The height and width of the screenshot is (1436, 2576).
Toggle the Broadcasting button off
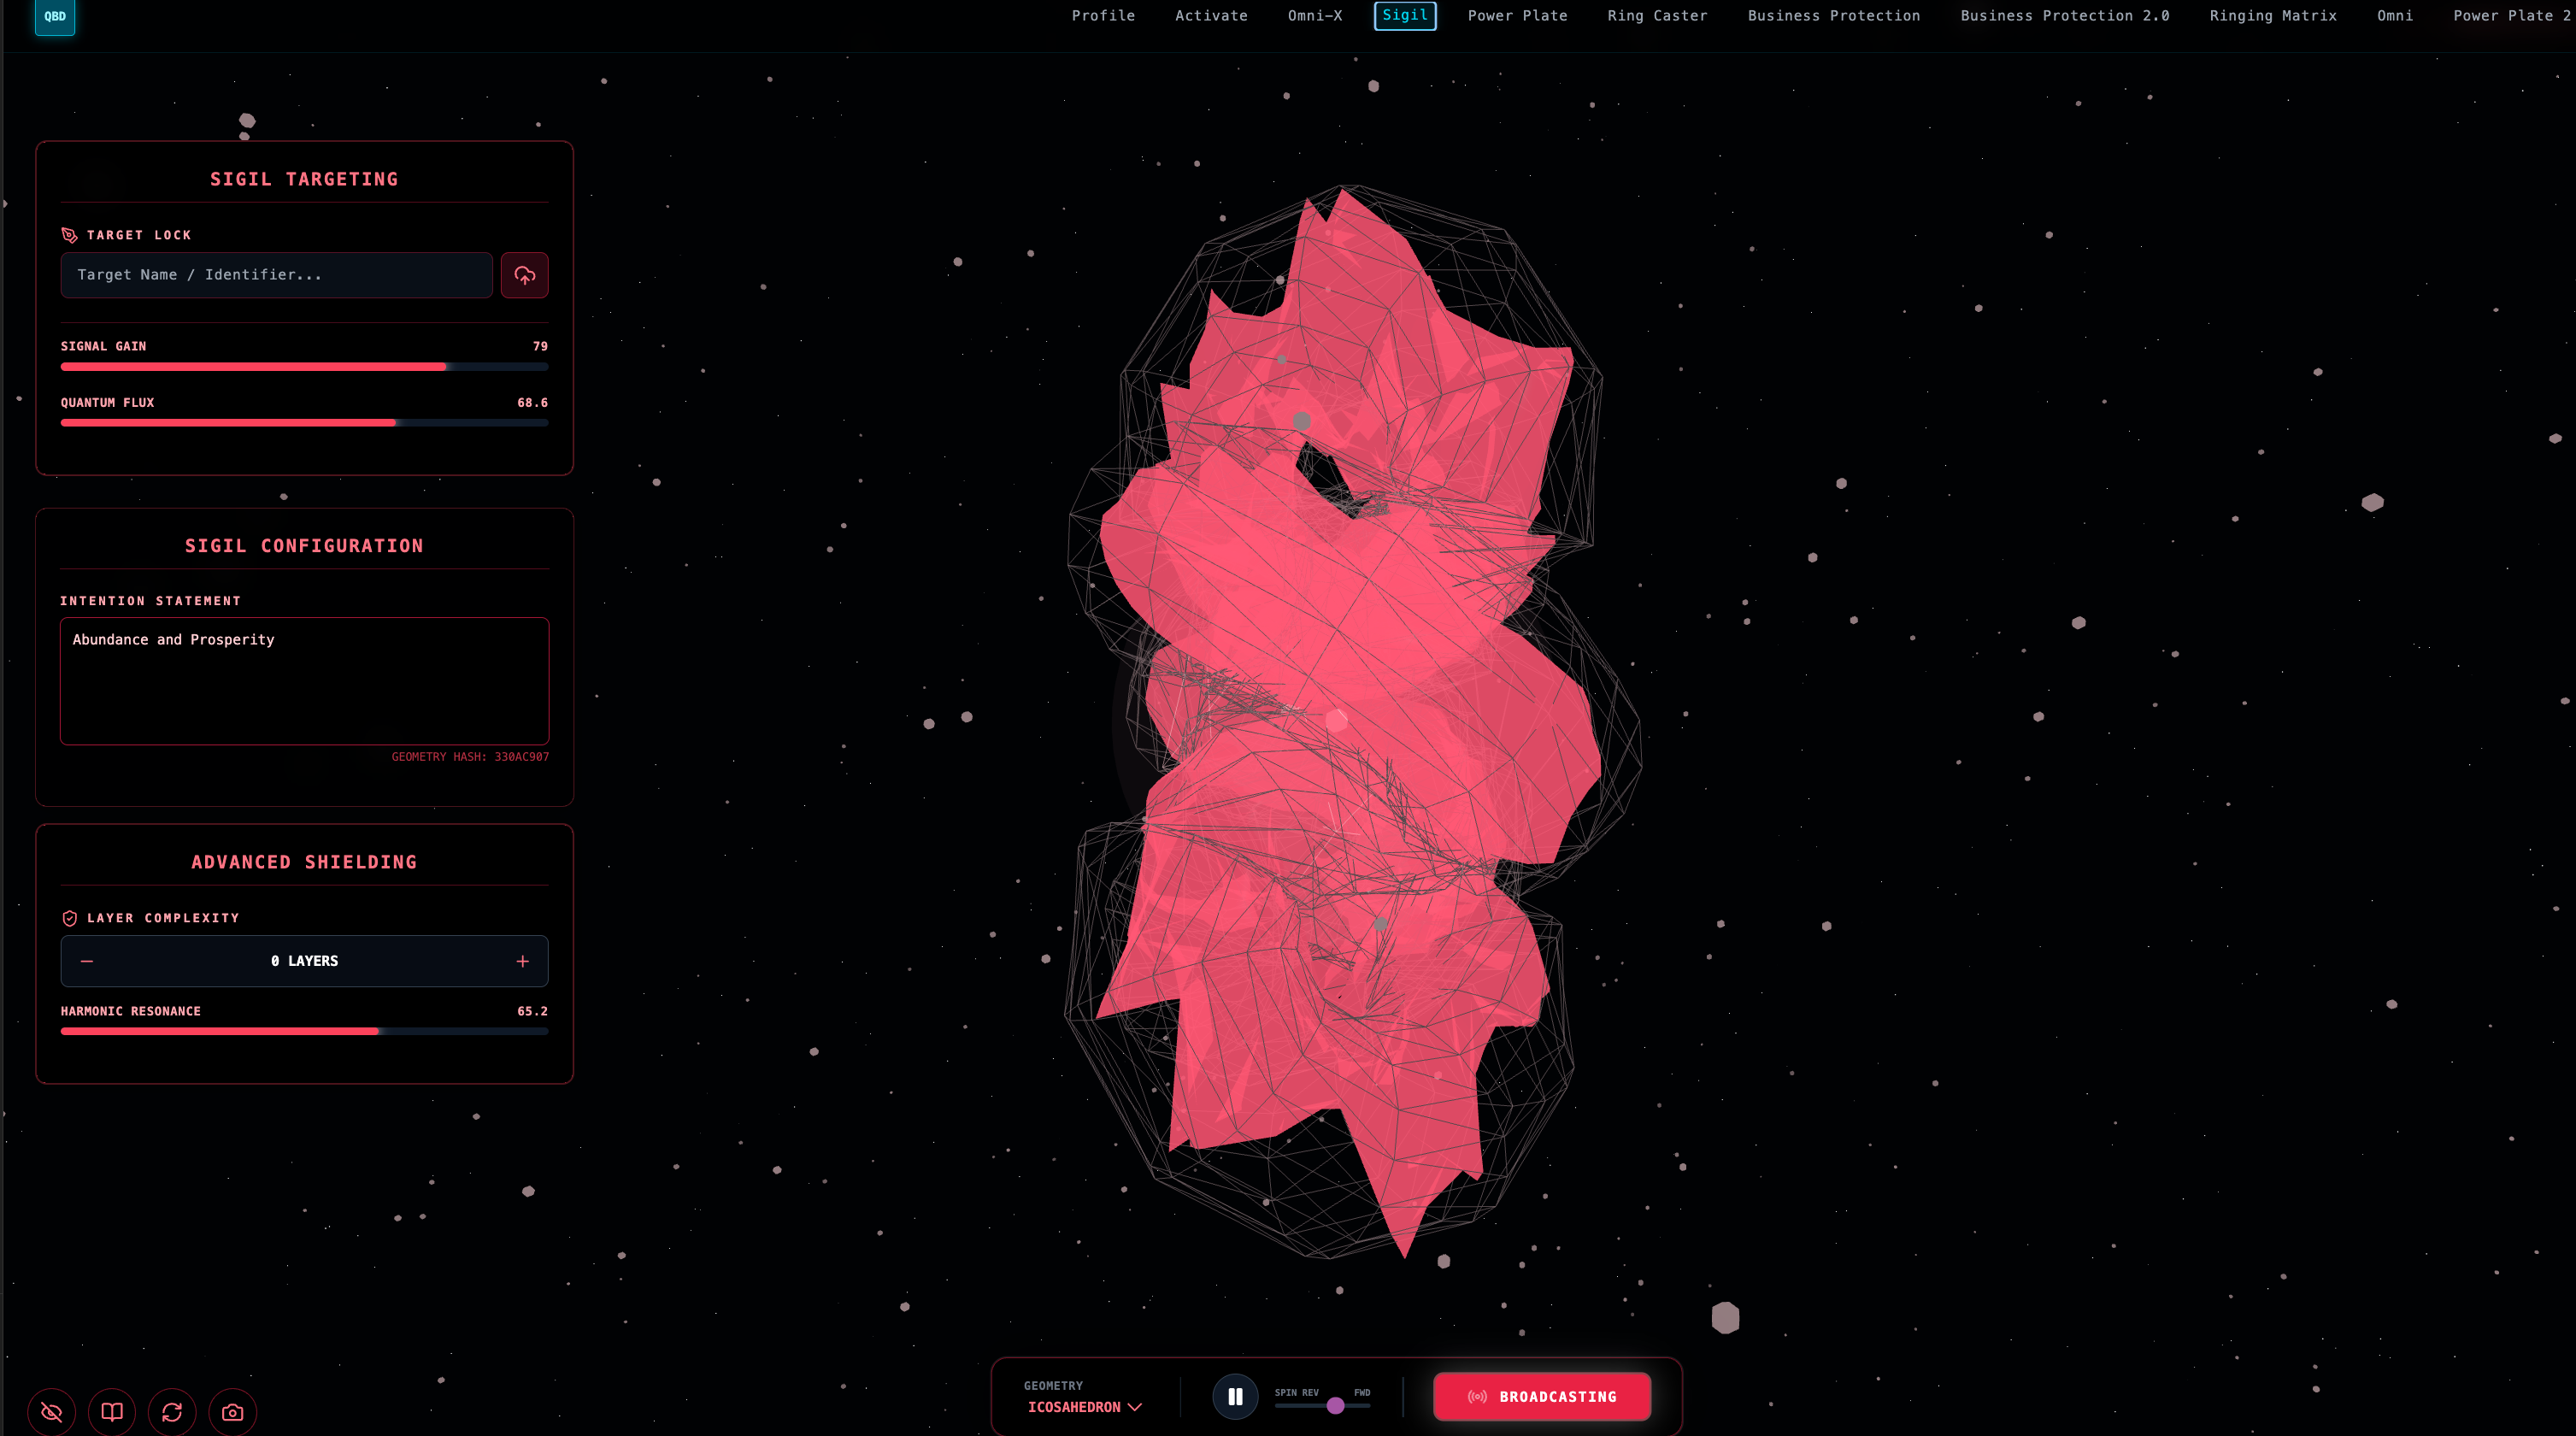(1541, 1397)
